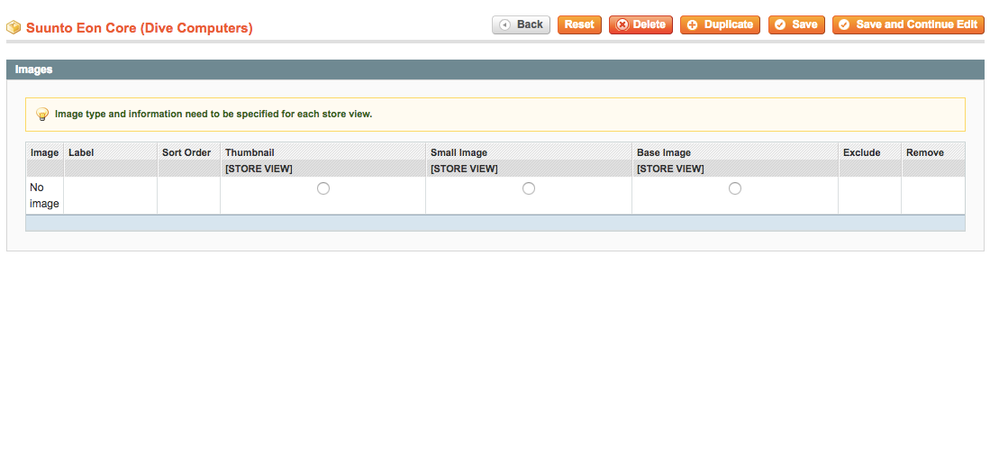The width and height of the screenshot is (999, 475).
Task: Click the blue footer row of the table
Action: [495, 223]
